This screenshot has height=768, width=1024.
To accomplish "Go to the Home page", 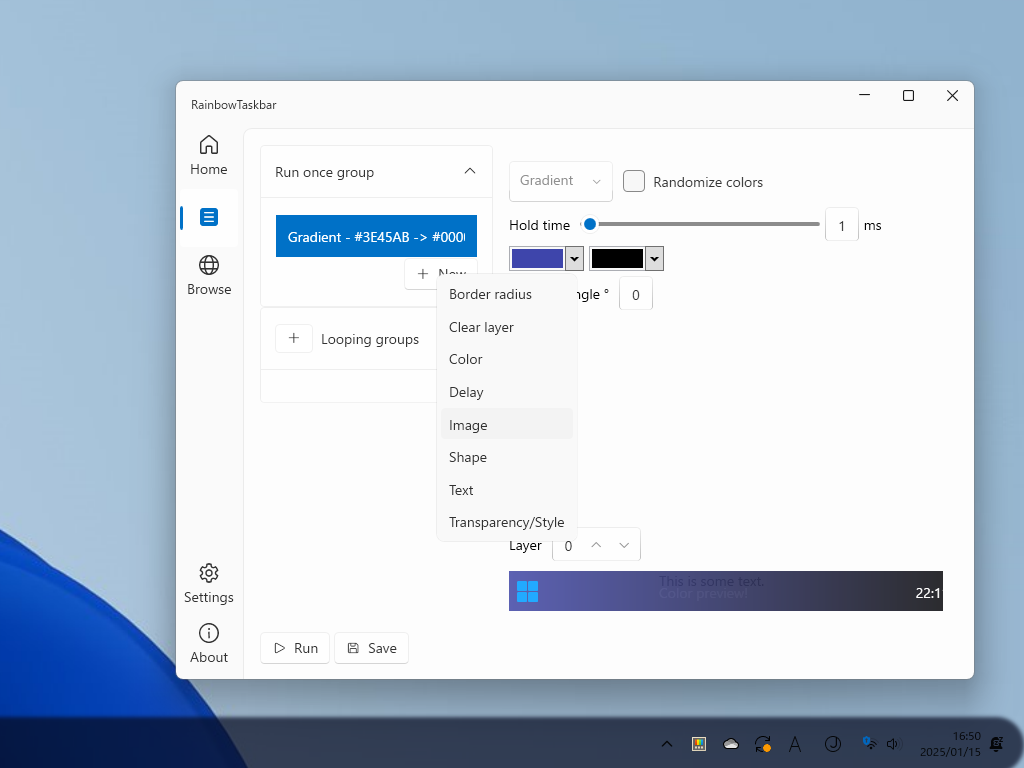I will click(x=208, y=155).
